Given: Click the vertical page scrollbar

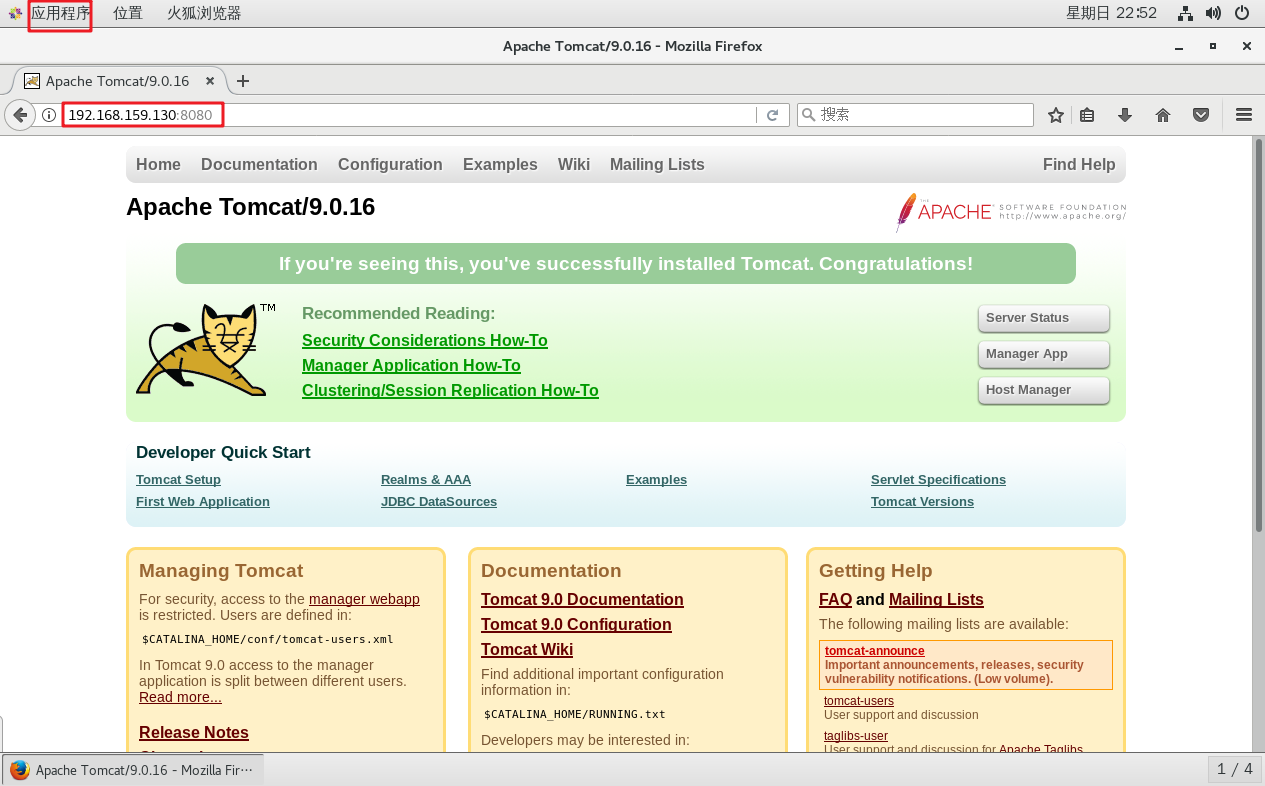Looking at the screenshot, I should coord(1259,336).
